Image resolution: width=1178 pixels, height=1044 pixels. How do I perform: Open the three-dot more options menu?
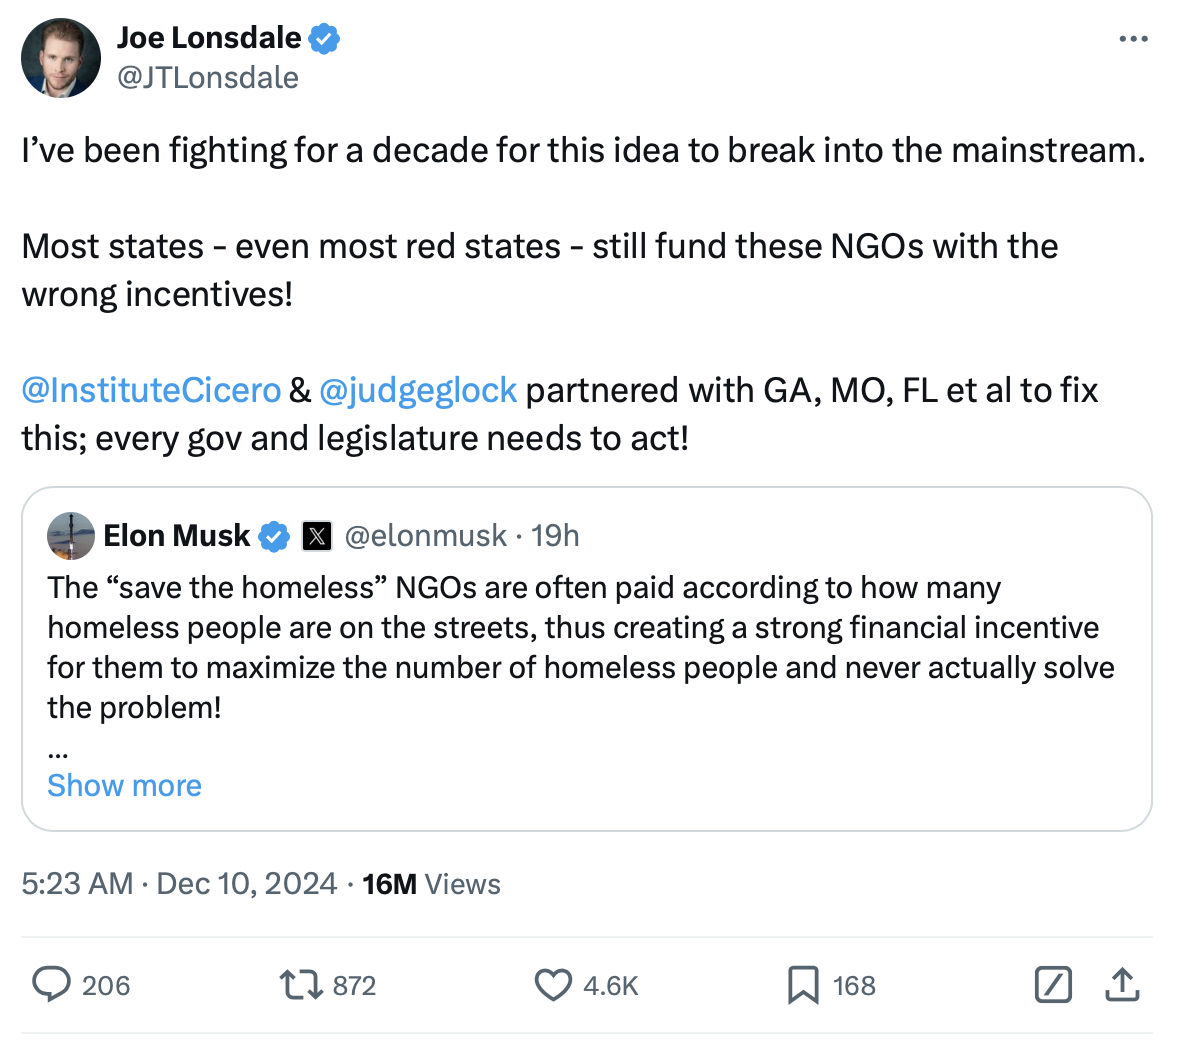click(1133, 39)
